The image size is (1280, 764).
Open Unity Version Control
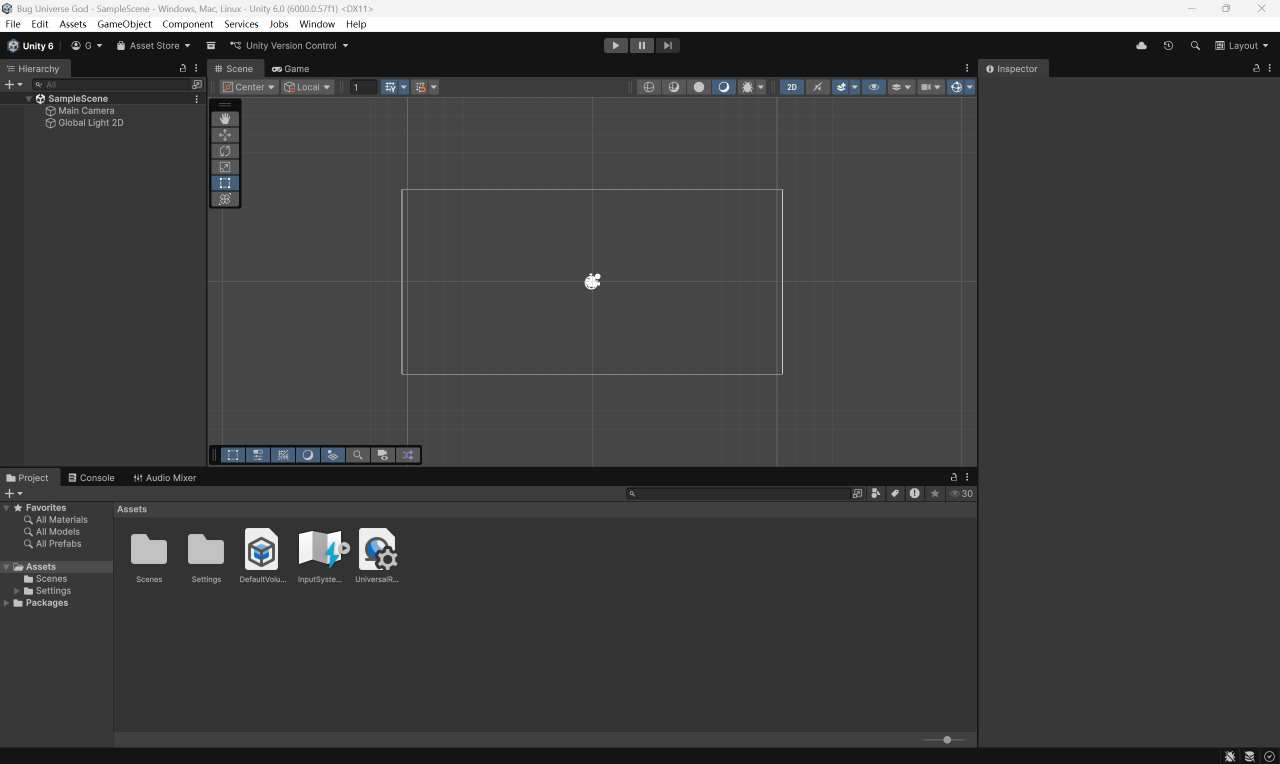(x=289, y=46)
